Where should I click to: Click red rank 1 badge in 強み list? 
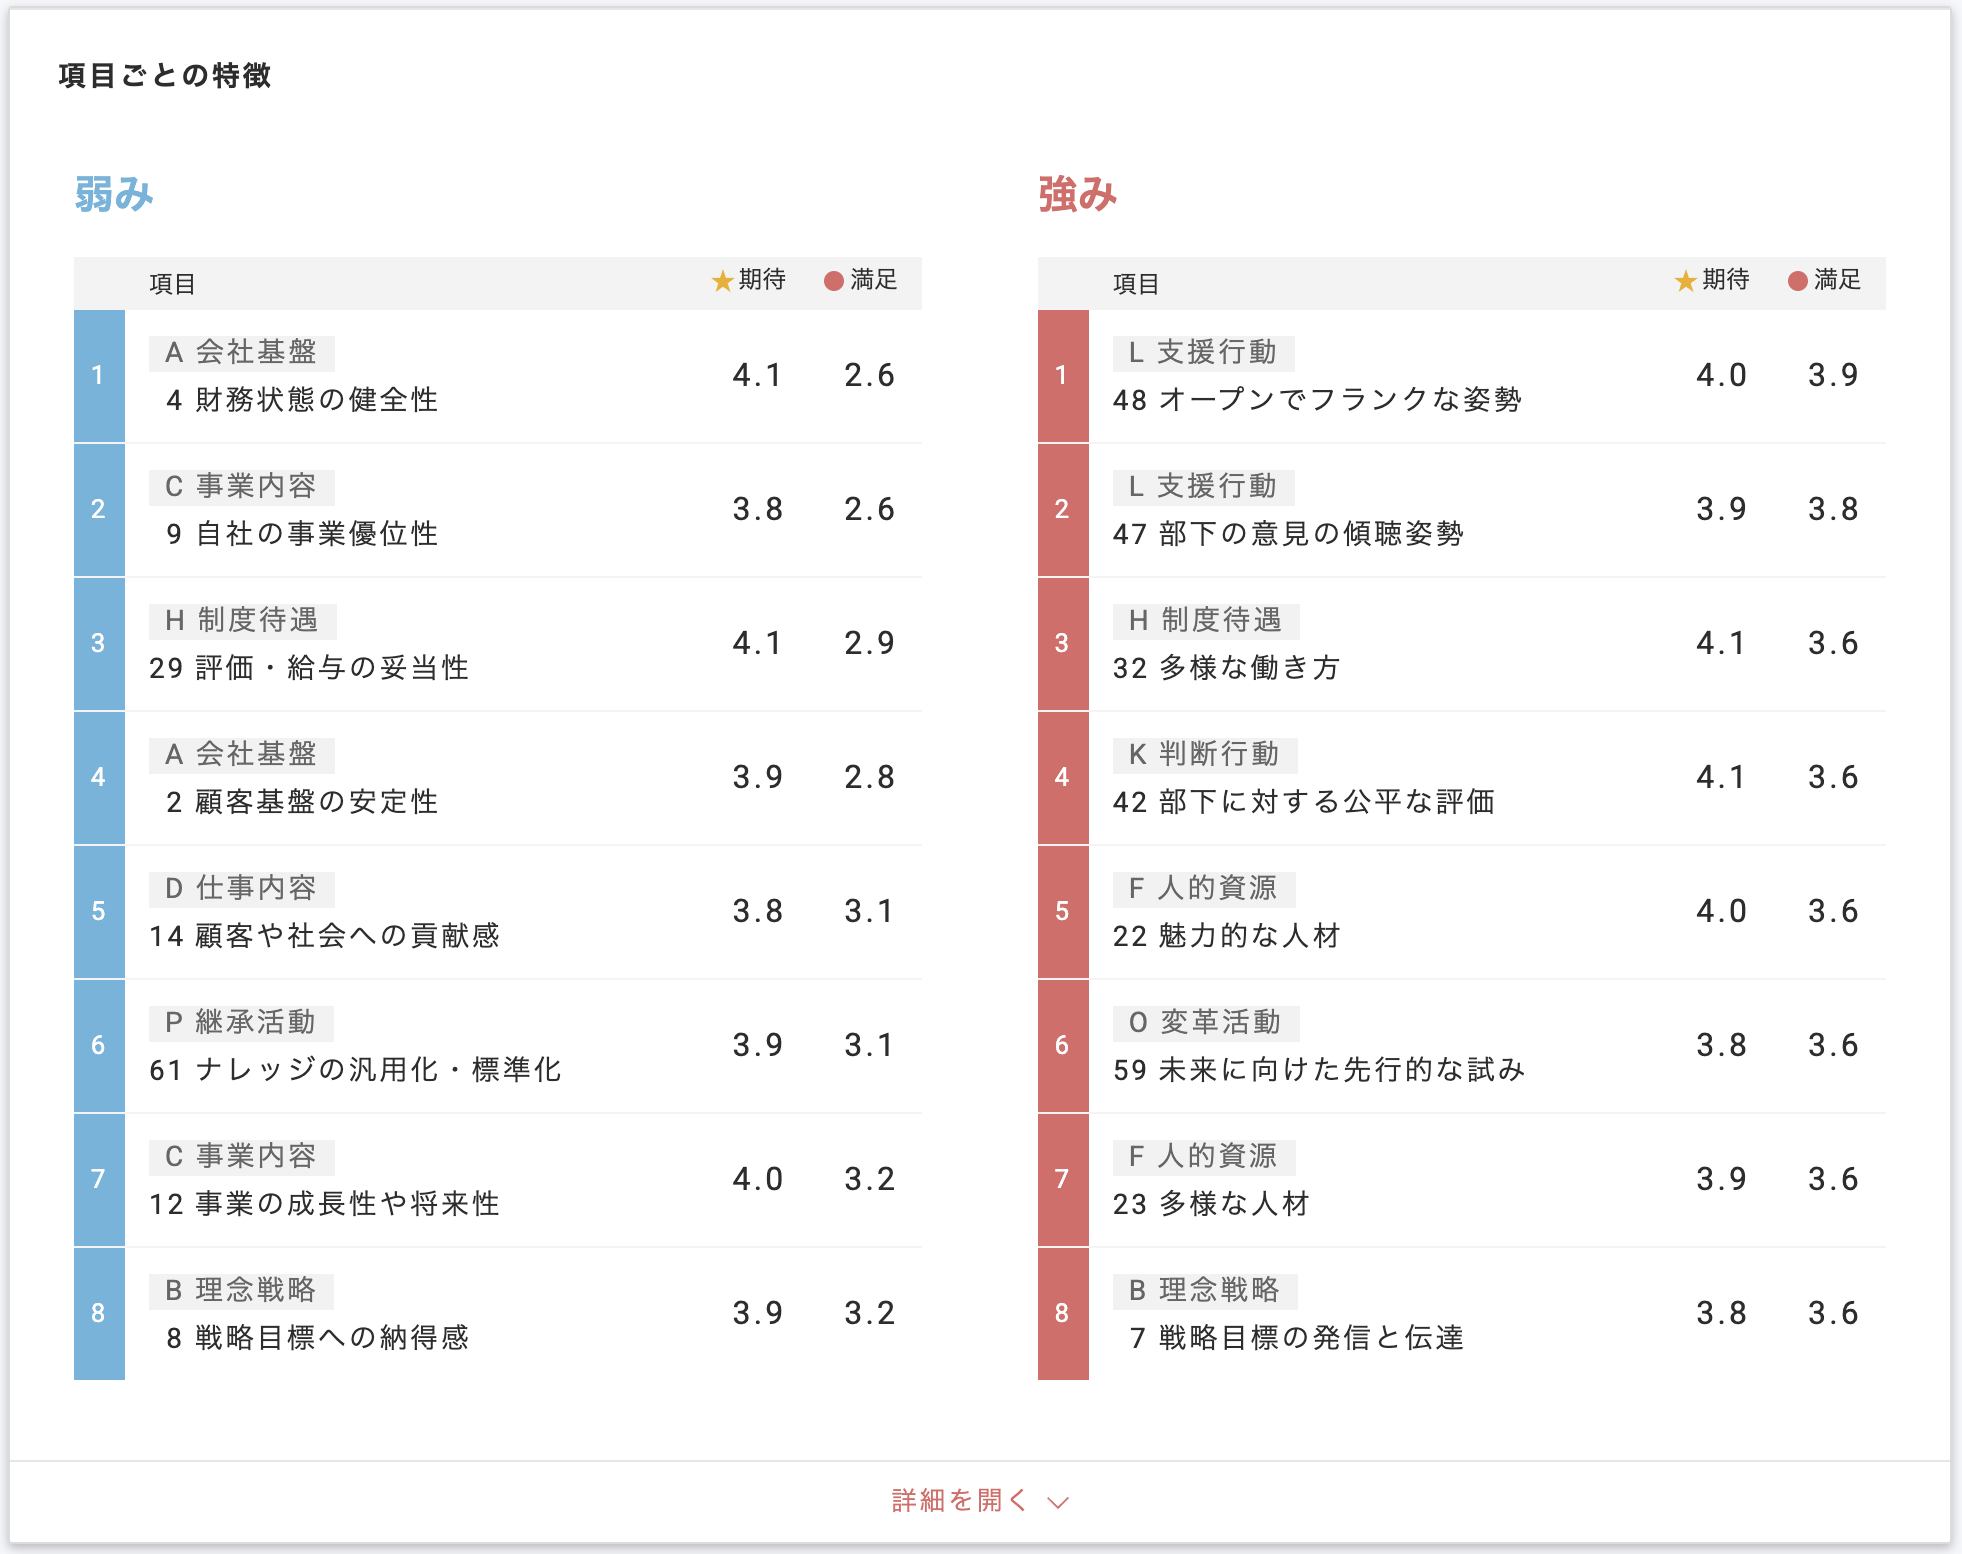pyautogui.click(x=1062, y=376)
